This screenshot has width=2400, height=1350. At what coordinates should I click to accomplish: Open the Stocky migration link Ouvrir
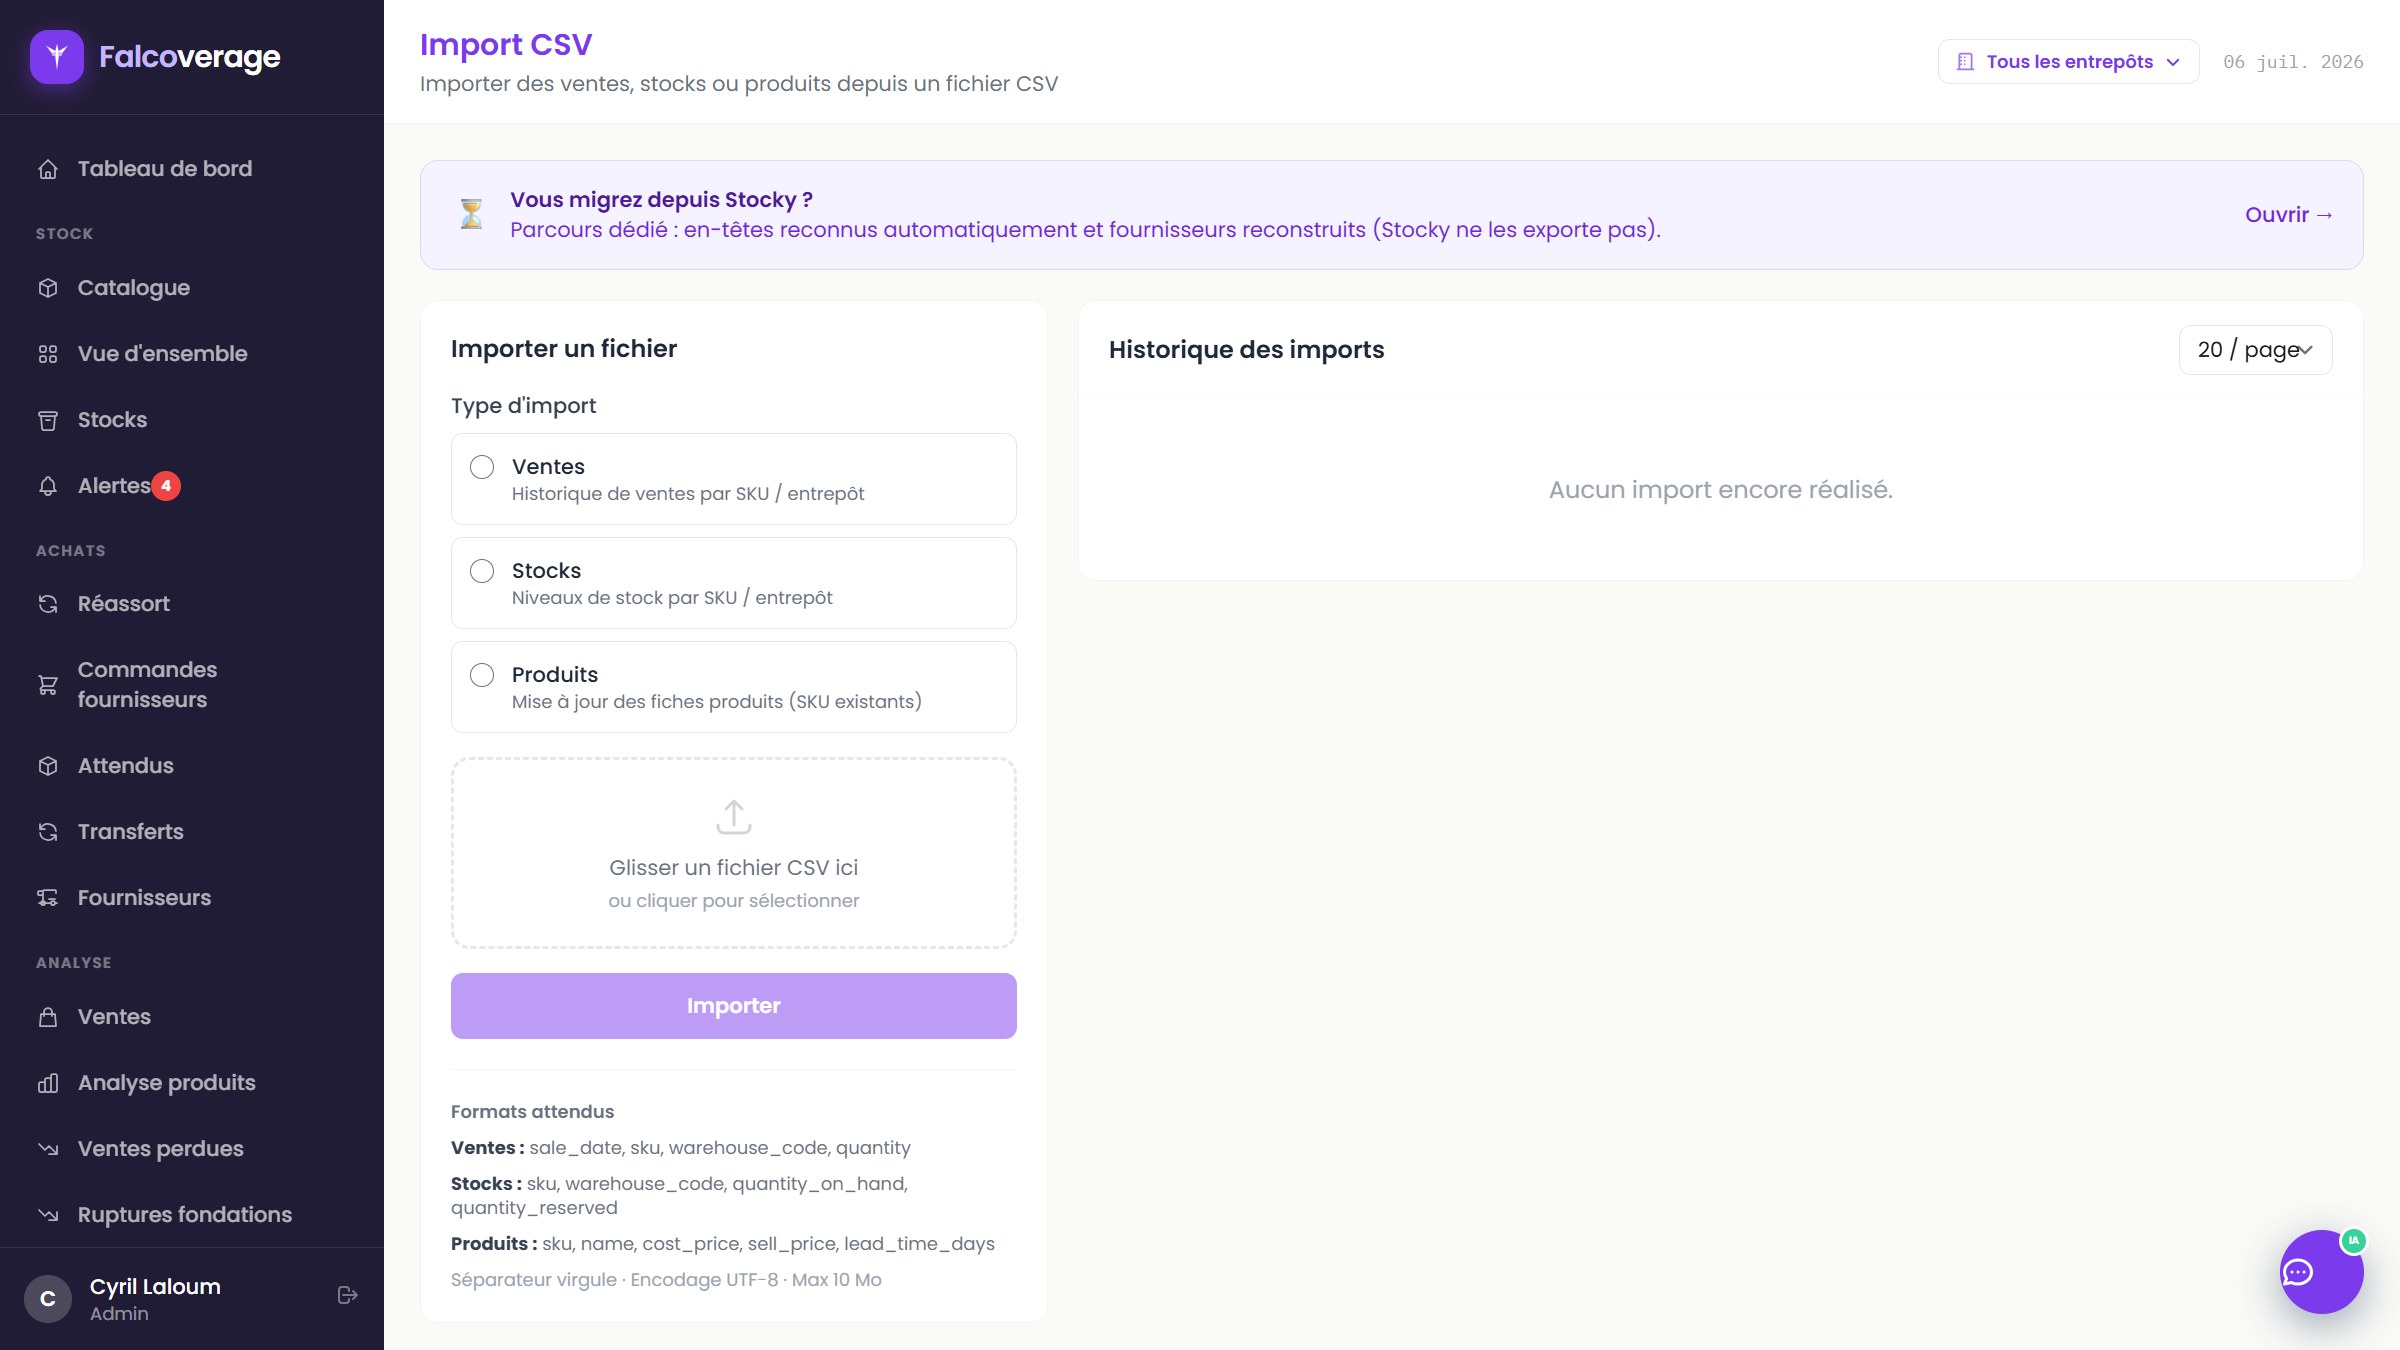2288,215
